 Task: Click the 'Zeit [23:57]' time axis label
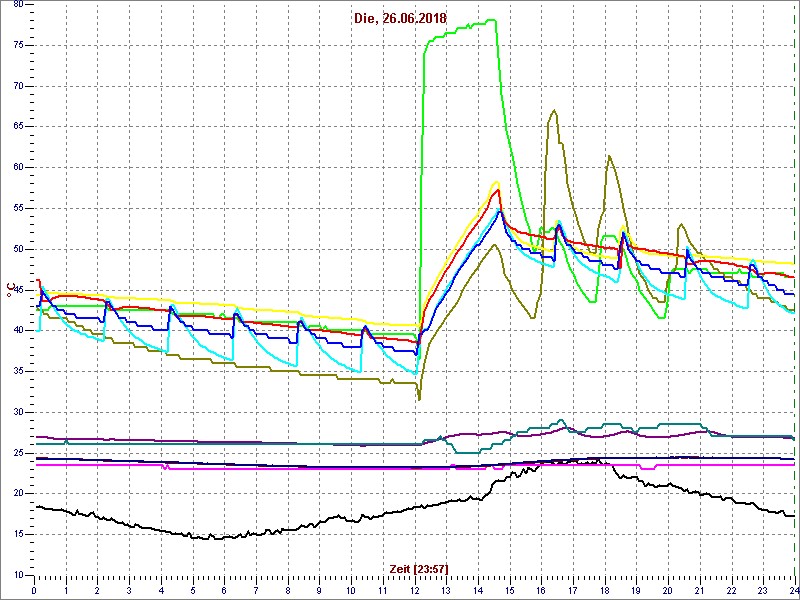[419, 569]
